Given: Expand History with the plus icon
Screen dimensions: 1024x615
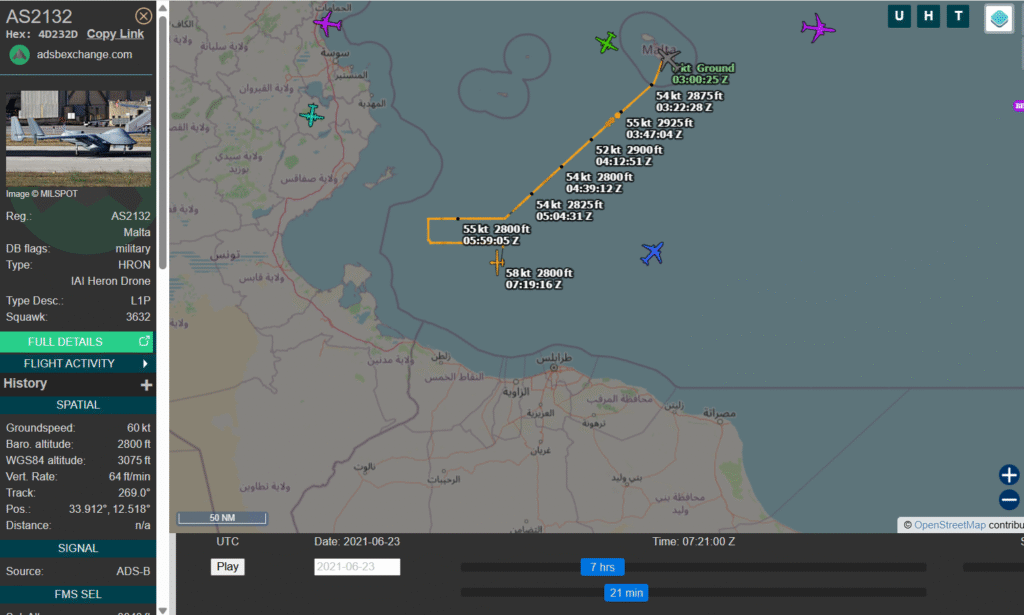Looking at the screenshot, I should 146,384.
